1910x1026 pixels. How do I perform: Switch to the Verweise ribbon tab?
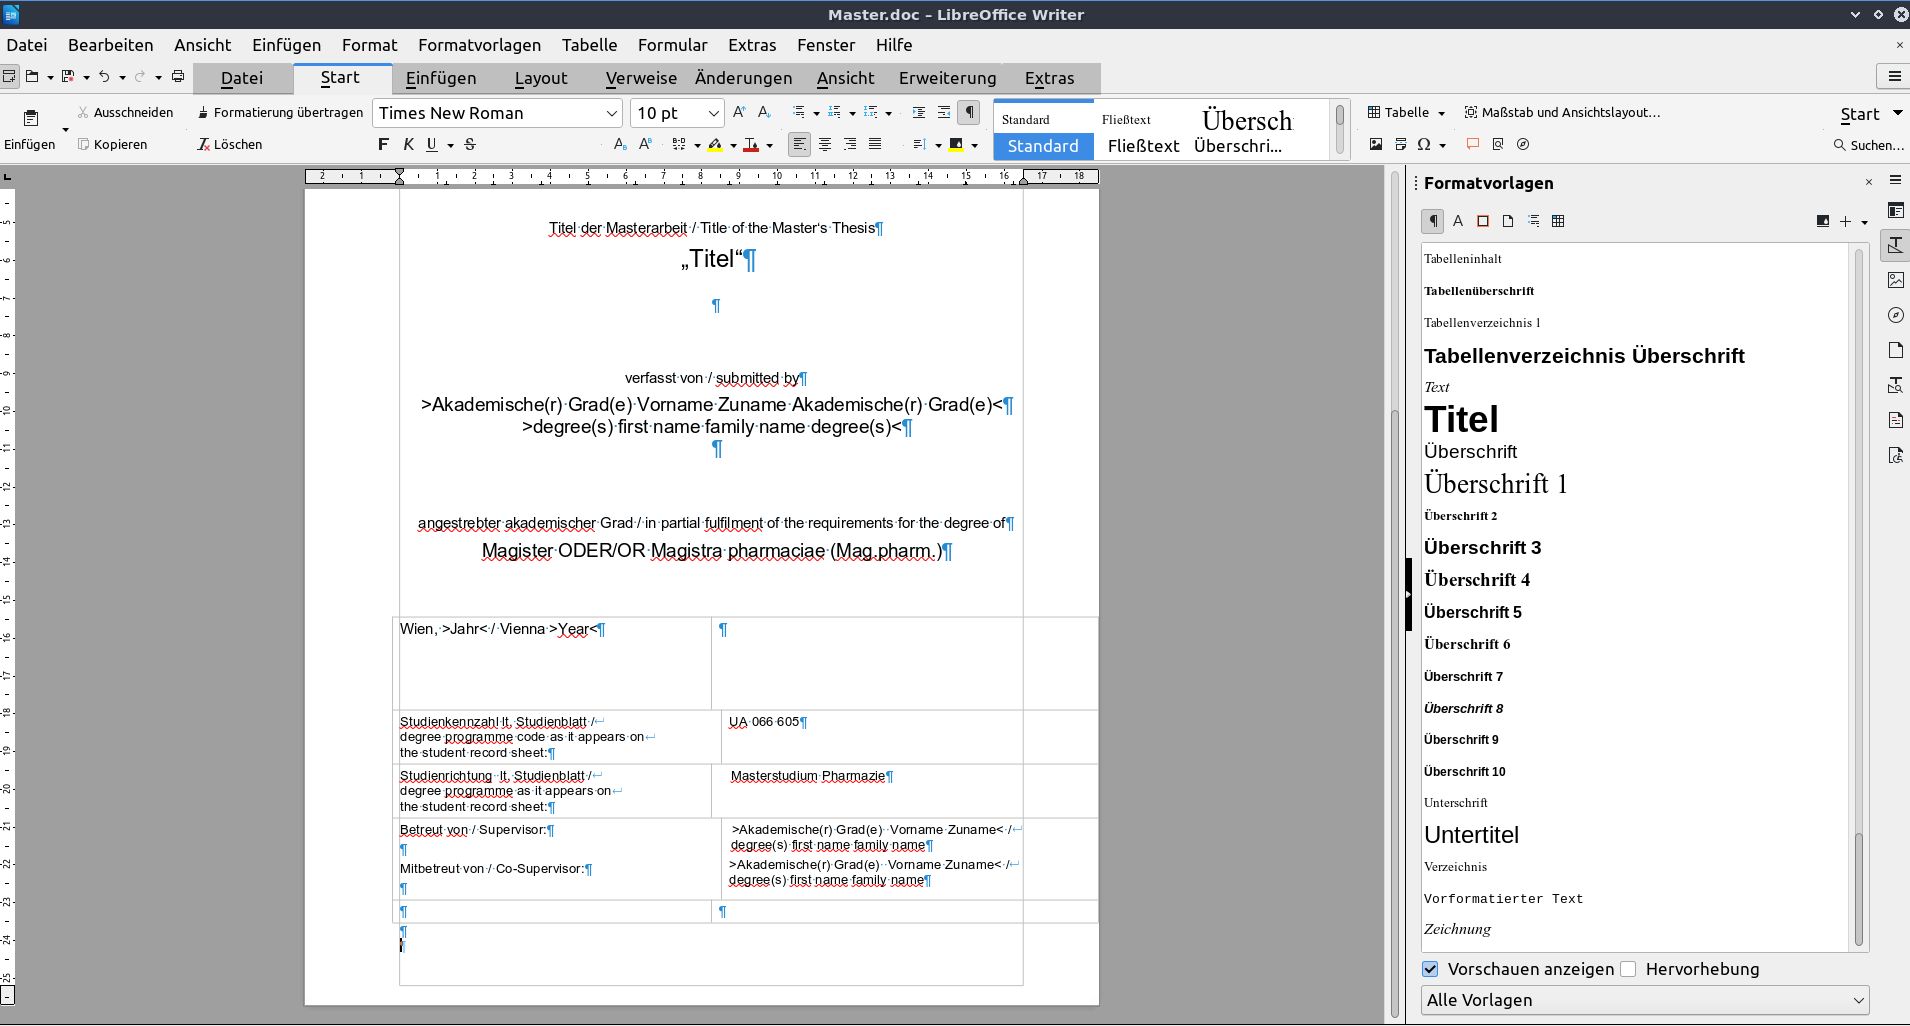coord(641,78)
